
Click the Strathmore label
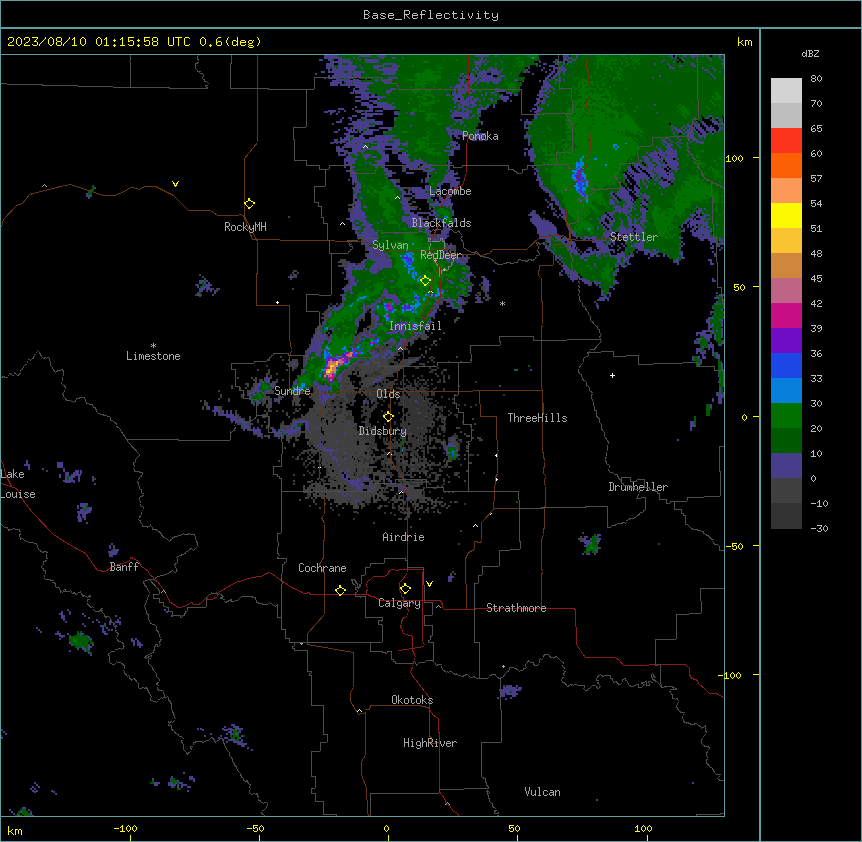(x=516, y=608)
